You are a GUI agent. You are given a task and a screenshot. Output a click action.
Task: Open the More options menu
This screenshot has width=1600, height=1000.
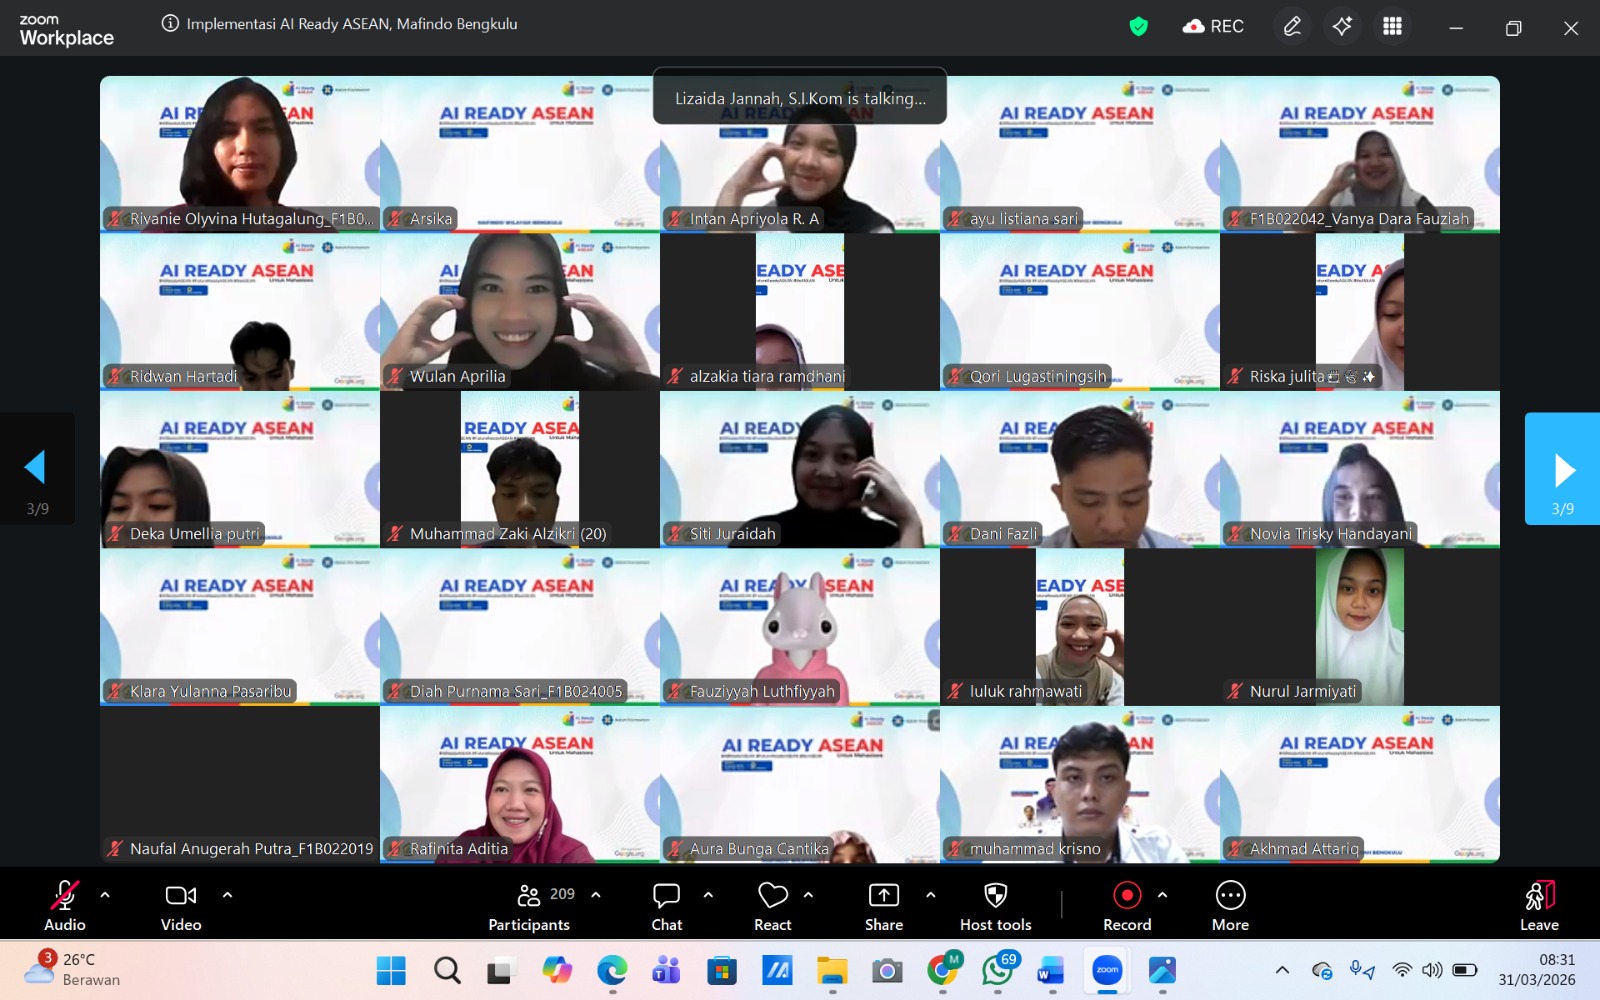point(1230,905)
